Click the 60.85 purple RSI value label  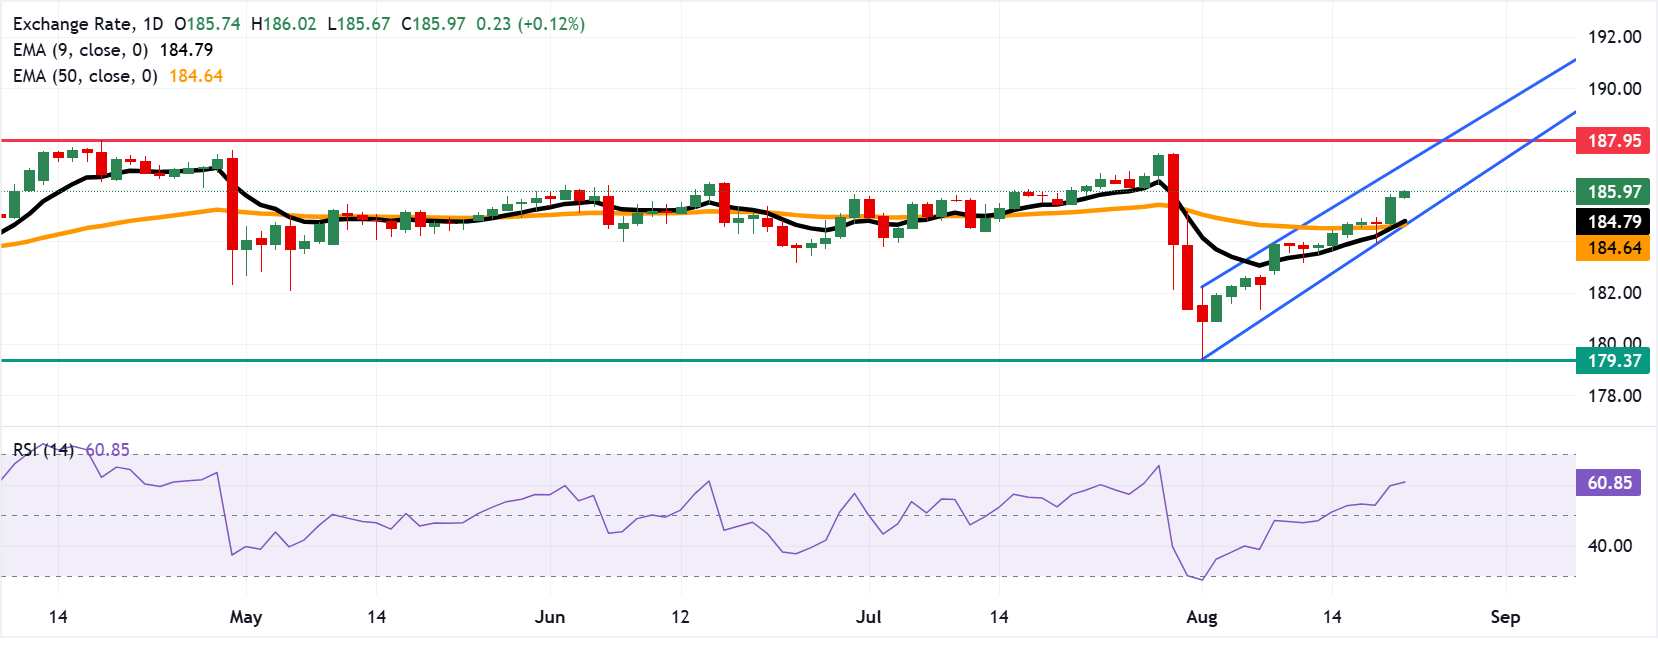[x=1609, y=483]
